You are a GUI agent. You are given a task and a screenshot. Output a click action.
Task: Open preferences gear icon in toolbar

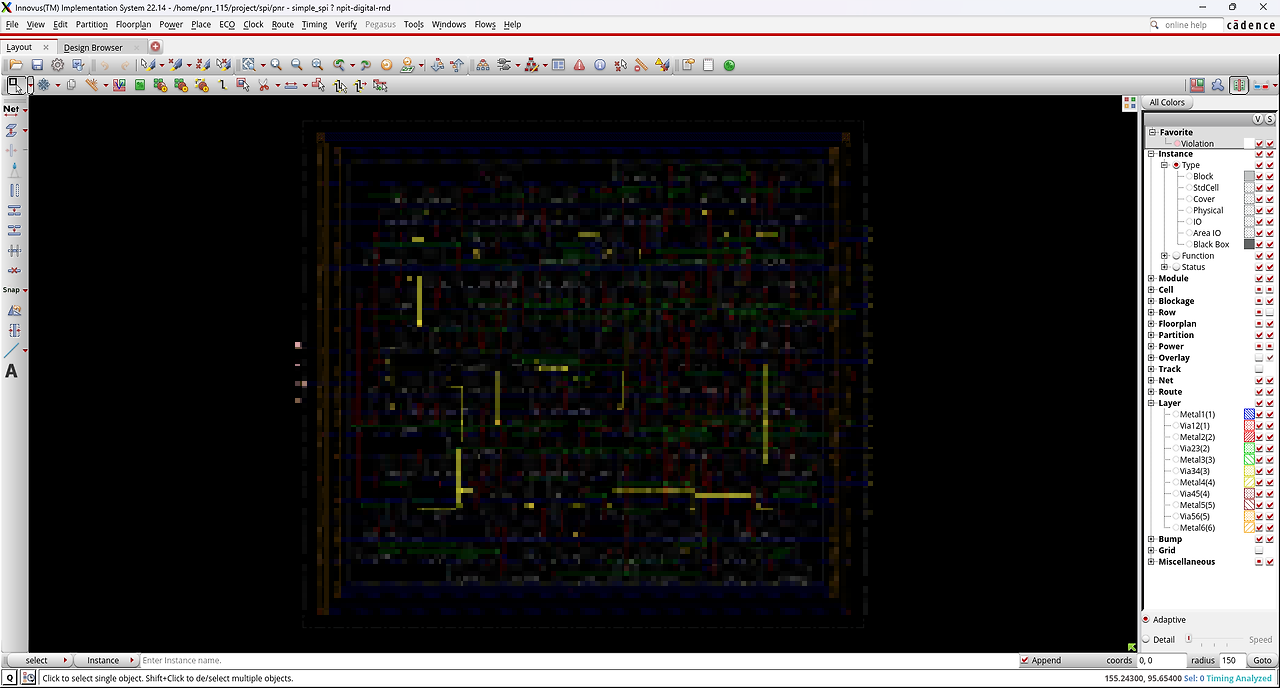click(x=58, y=65)
